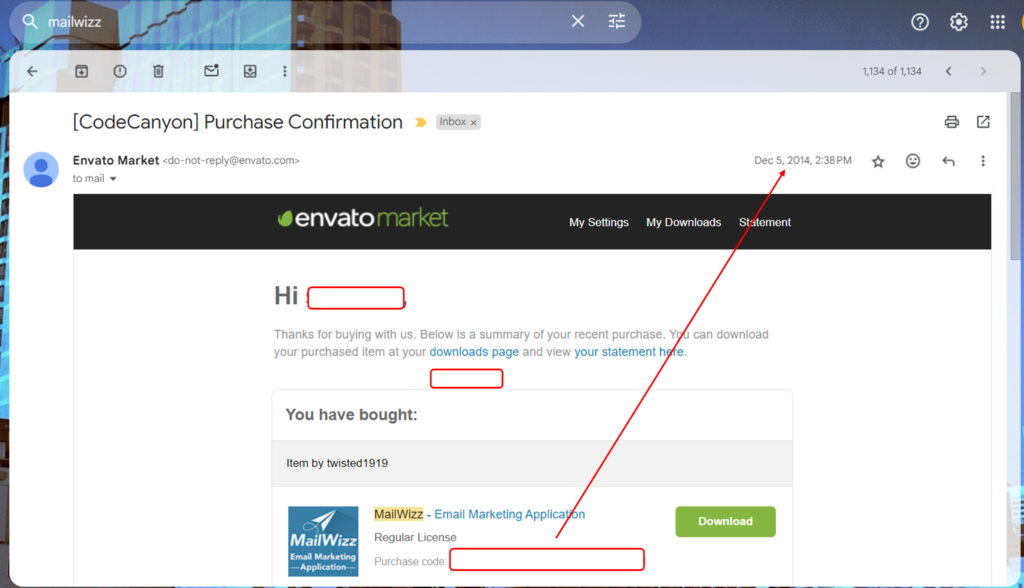Open the Gmail support help icon
This screenshot has height=588, width=1024.
click(920, 22)
